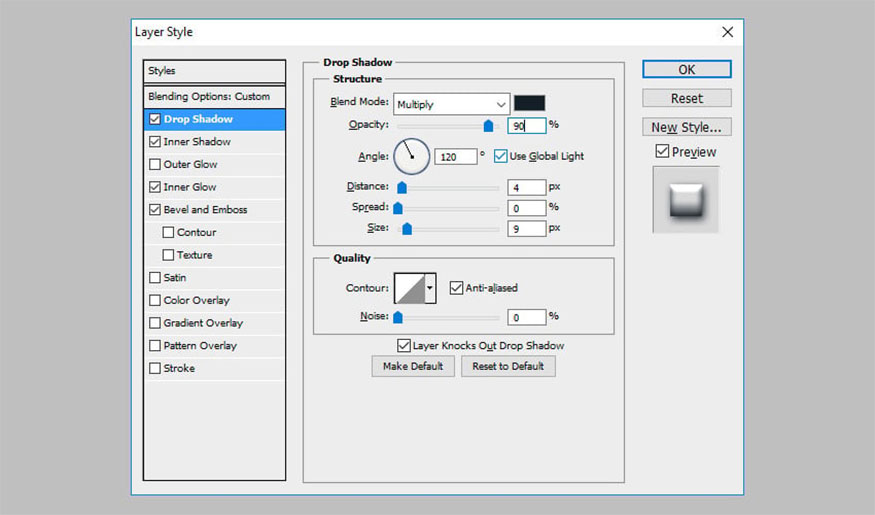The image size is (875, 515).
Task: Disable the Use Global Light checkbox
Action: (x=501, y=156)
